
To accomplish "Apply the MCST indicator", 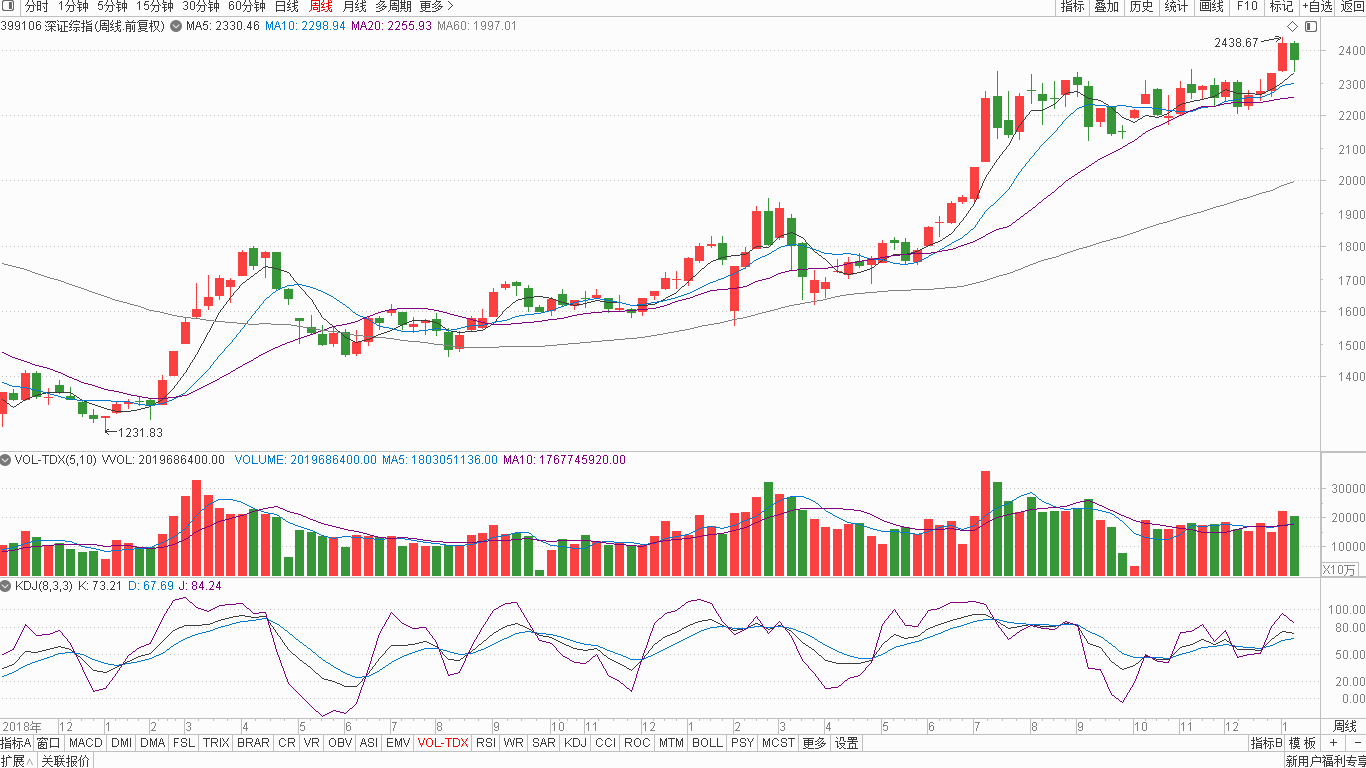I will (778, 743).
